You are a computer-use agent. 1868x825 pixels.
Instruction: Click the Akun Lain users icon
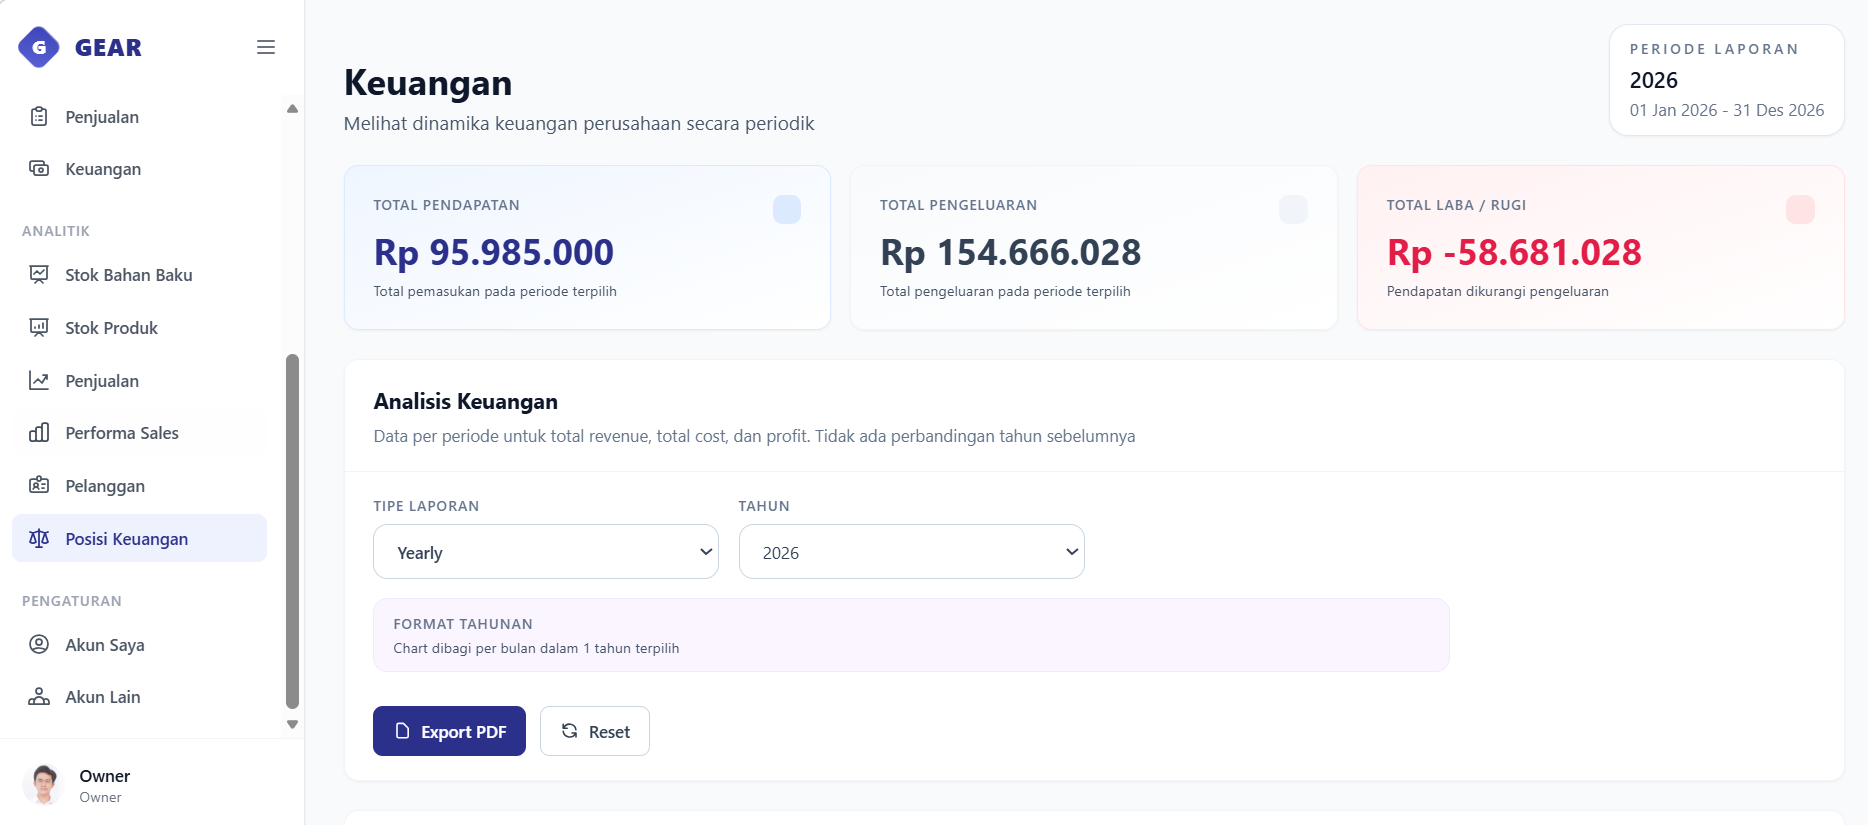click(x=39, y=697)
